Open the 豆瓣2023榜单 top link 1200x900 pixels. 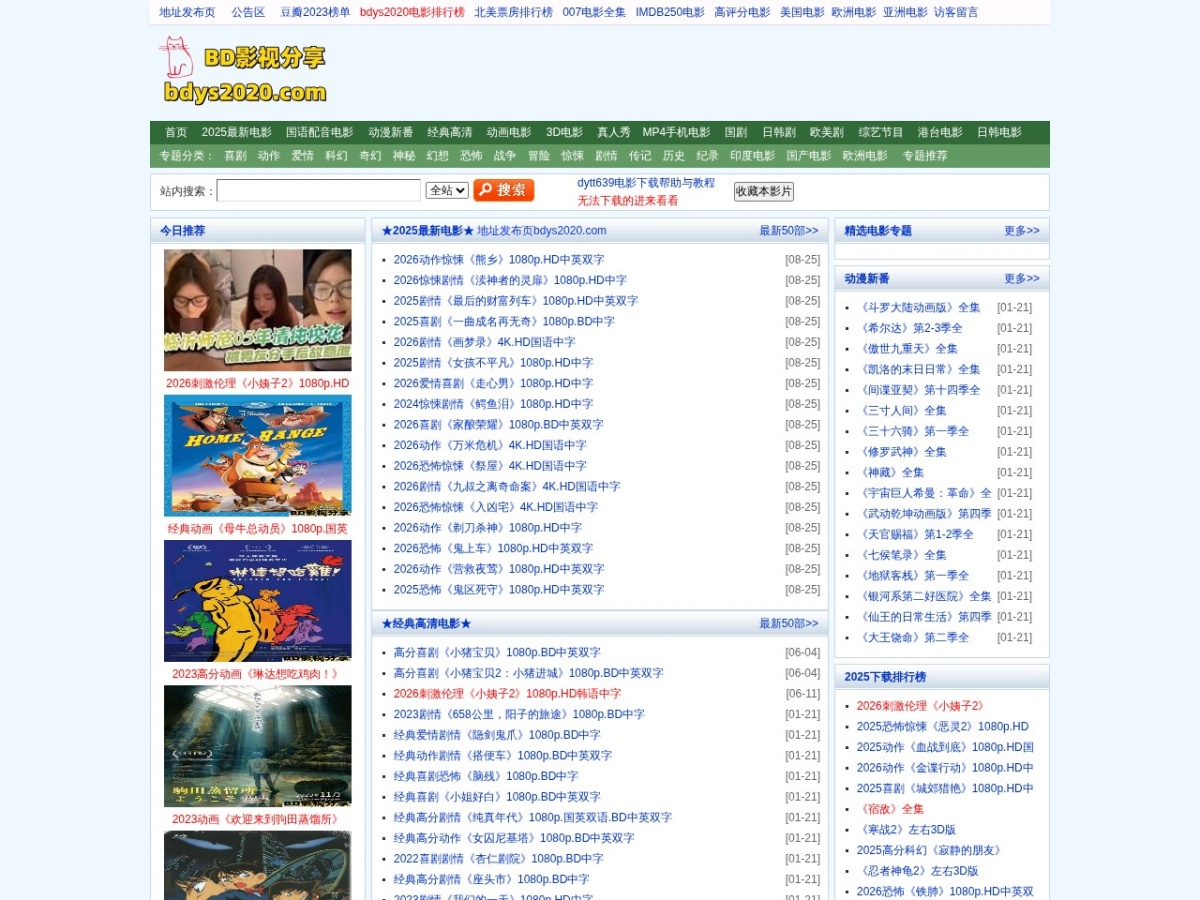coord(315,12)
